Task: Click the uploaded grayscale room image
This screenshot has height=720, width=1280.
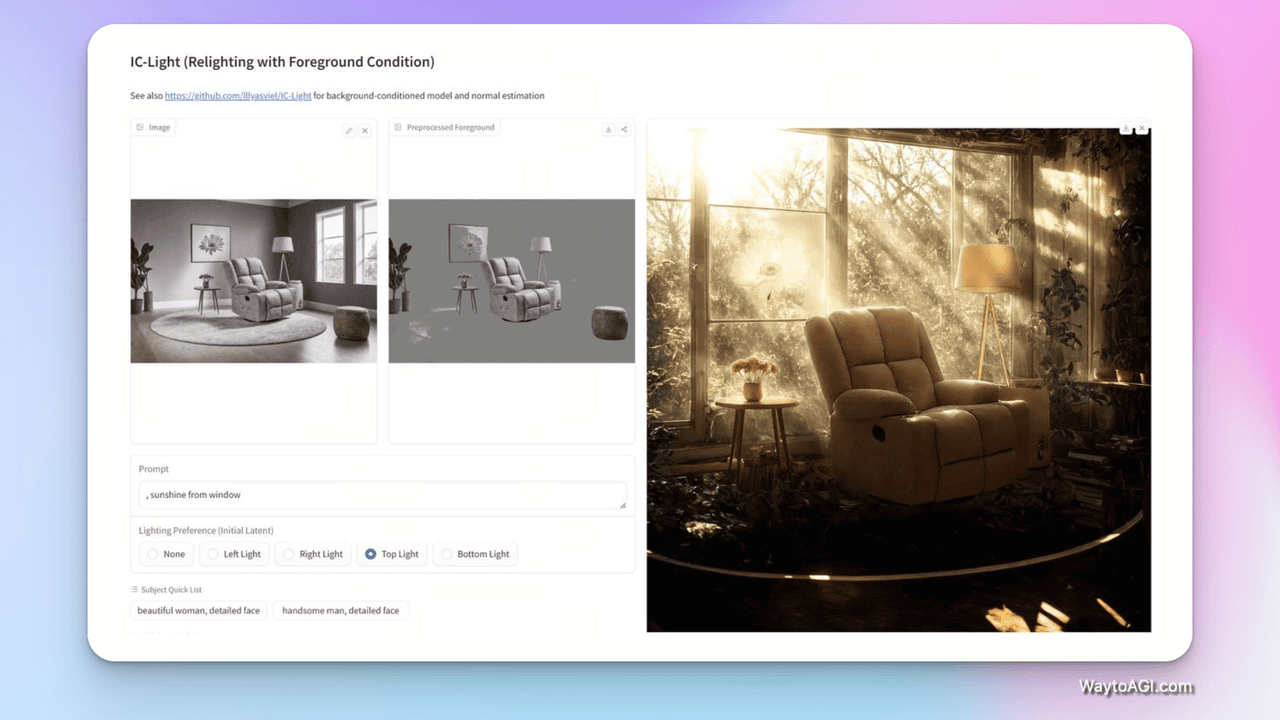Action: (254, 281)
